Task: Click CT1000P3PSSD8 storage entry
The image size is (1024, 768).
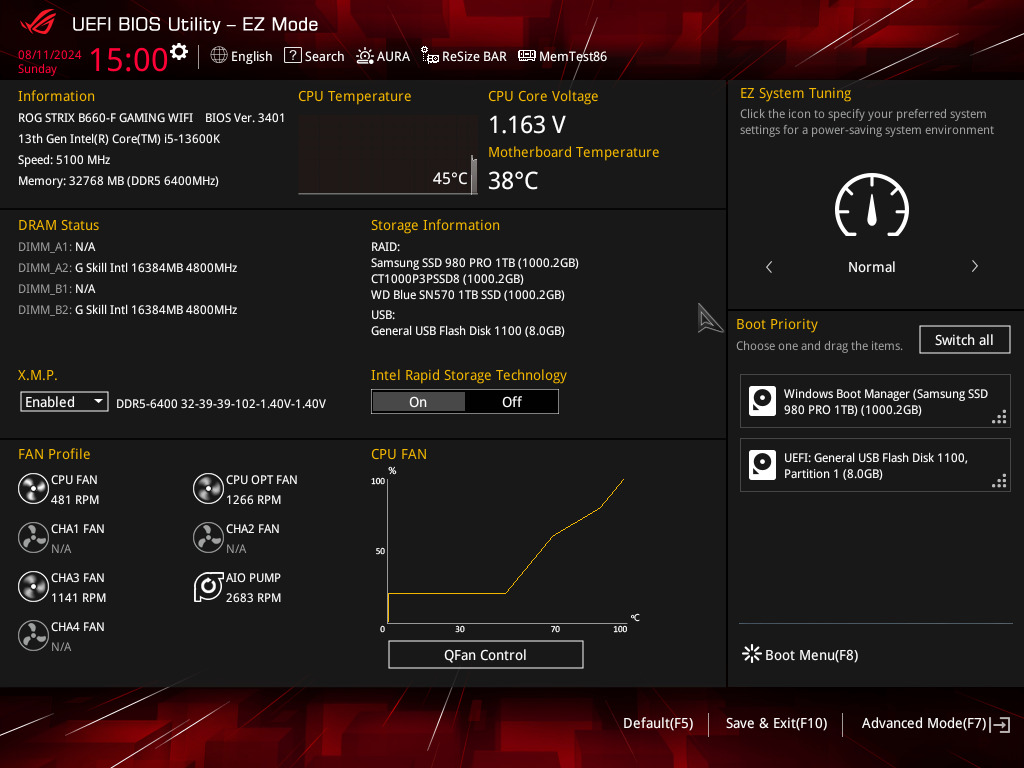Action: [447, 279]
